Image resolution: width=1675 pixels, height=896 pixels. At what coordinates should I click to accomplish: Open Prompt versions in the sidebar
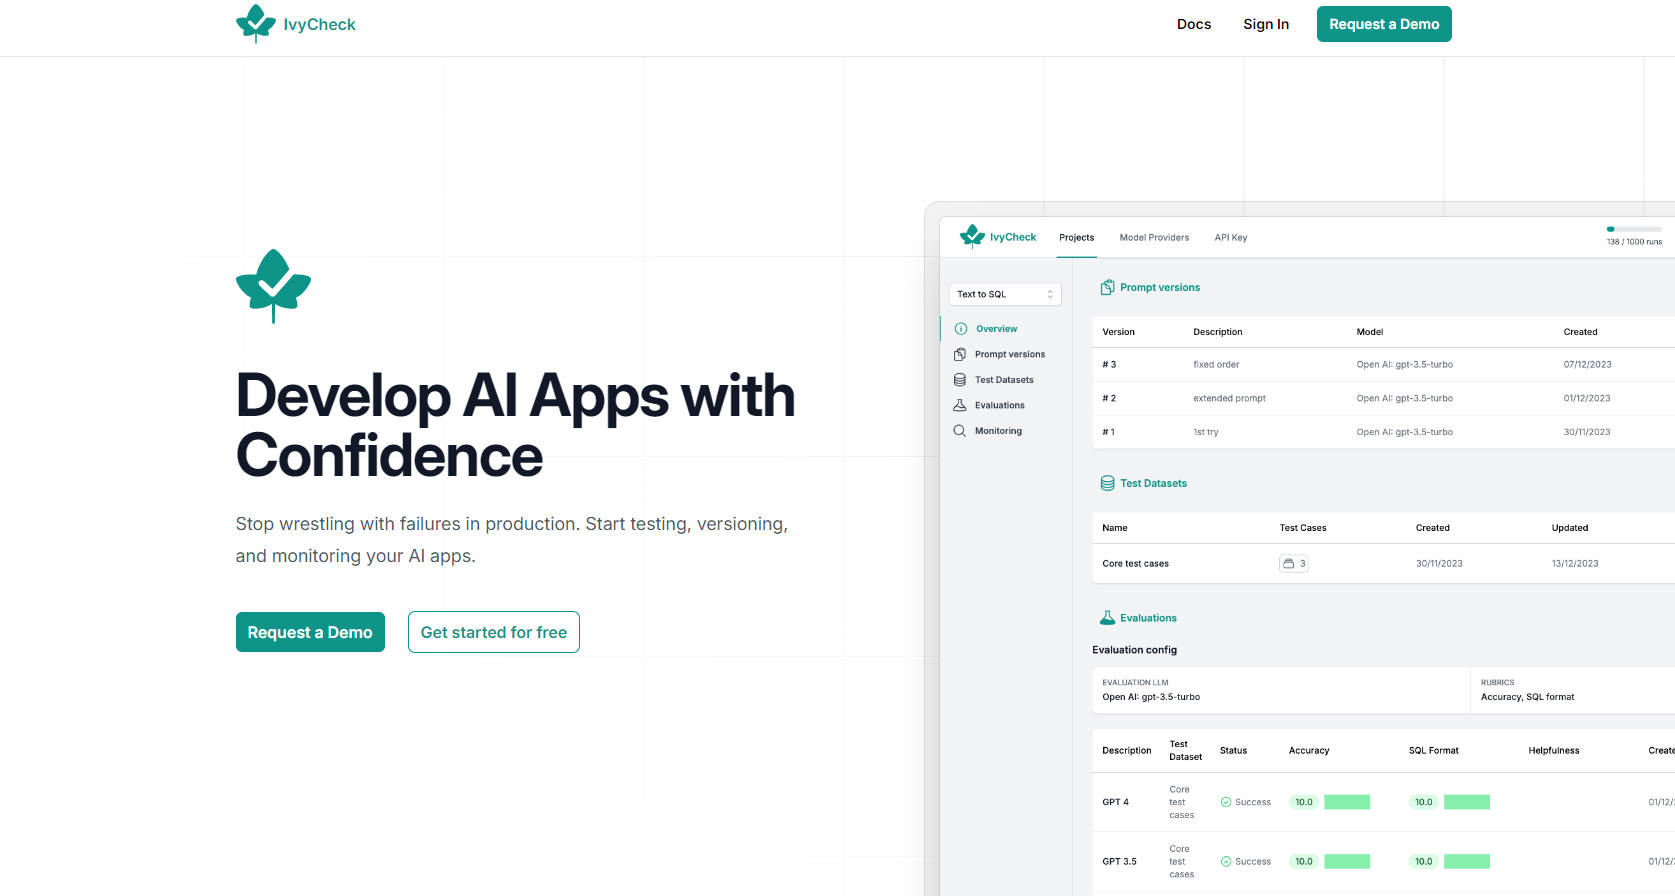[x=1009, y=354]
